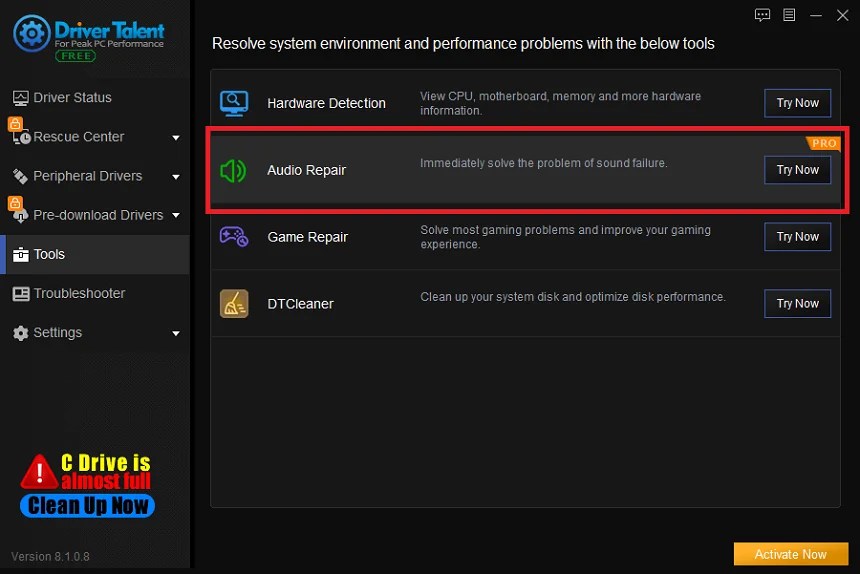Click the orange lock on Pre-download Drivers

15,203
